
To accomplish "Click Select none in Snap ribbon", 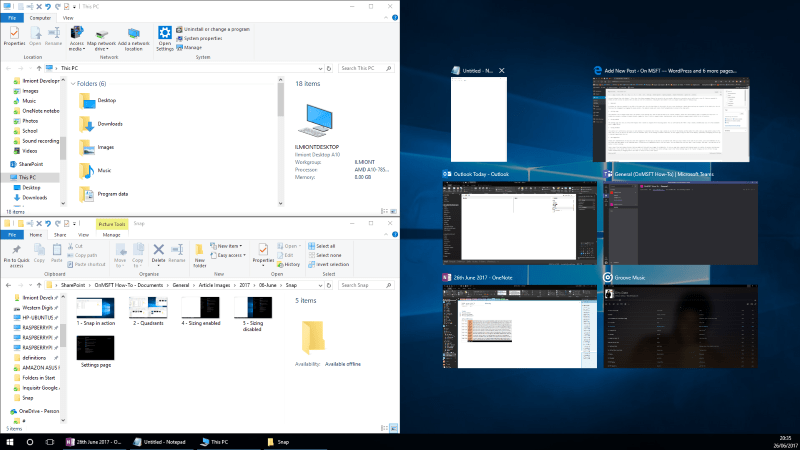I will 324,255.
